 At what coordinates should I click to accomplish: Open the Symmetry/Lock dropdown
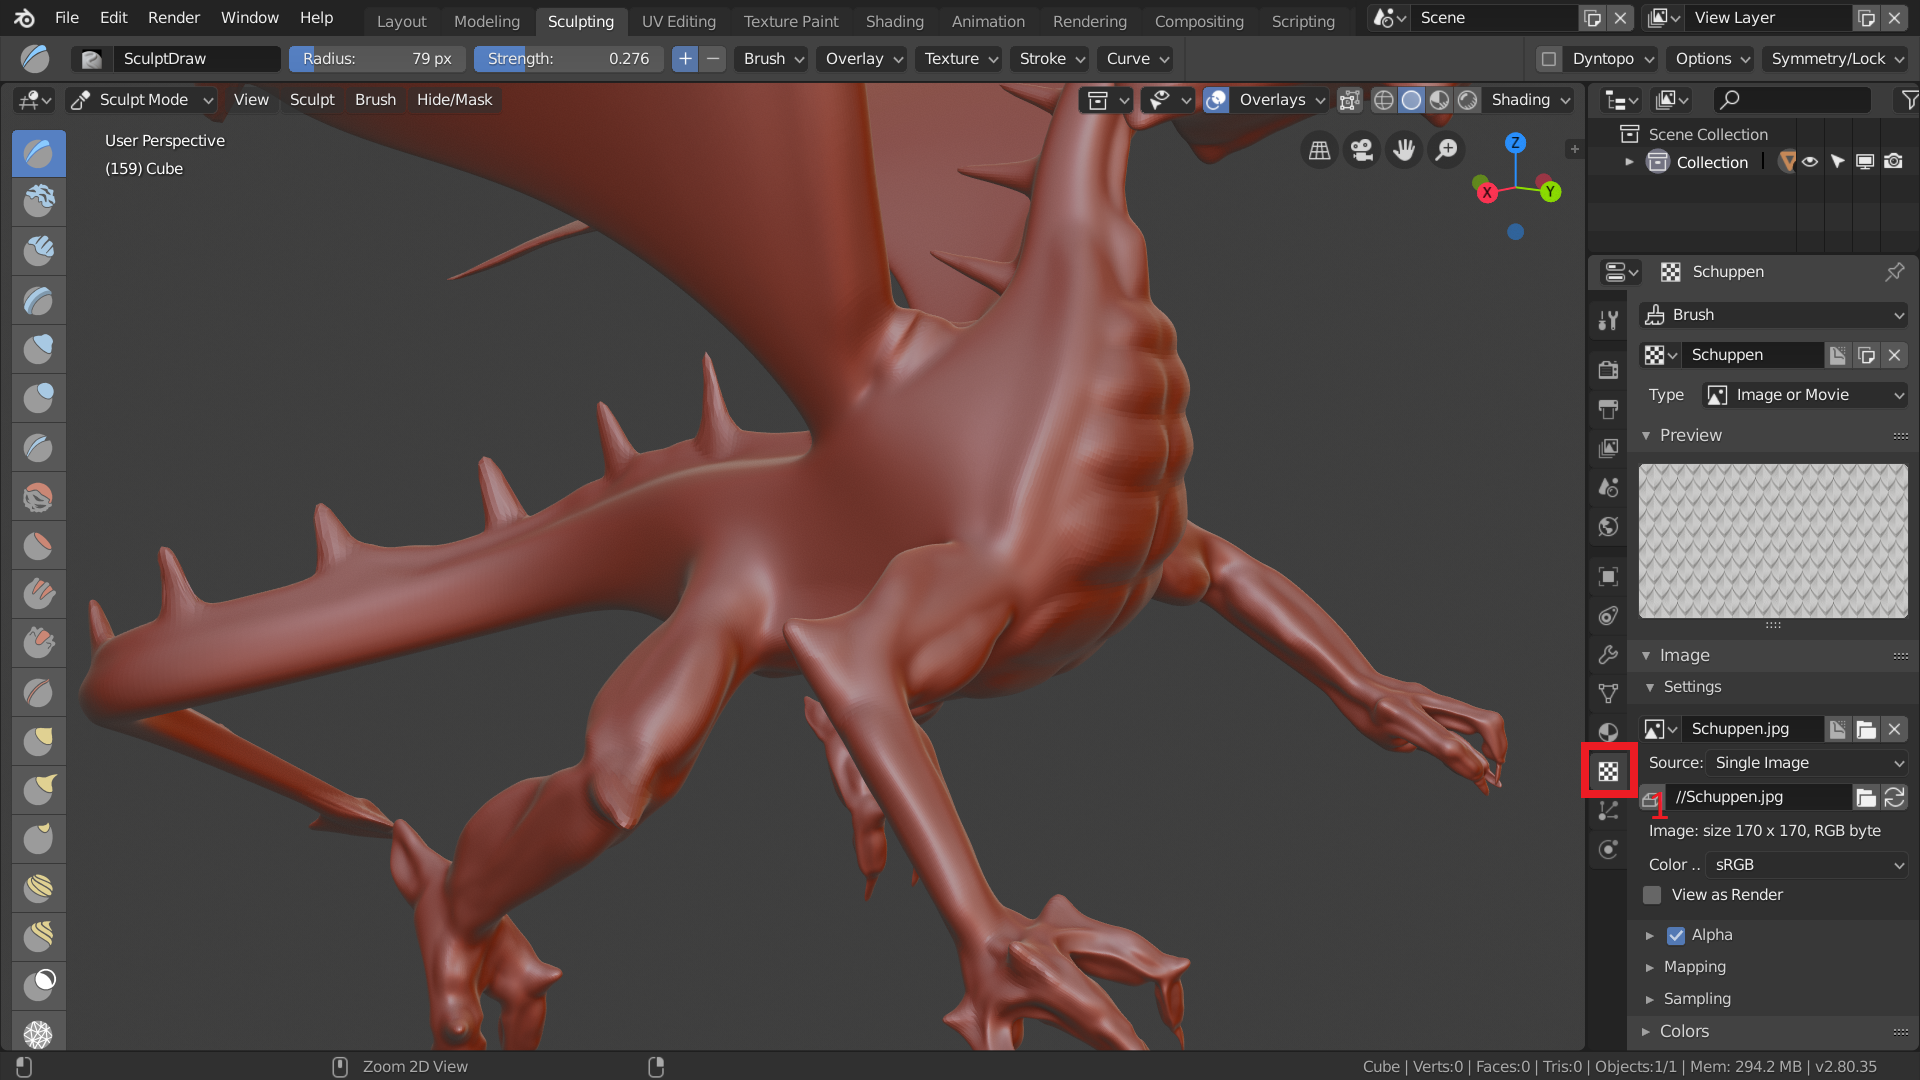pyautogui.click(x=1836, y=59)
